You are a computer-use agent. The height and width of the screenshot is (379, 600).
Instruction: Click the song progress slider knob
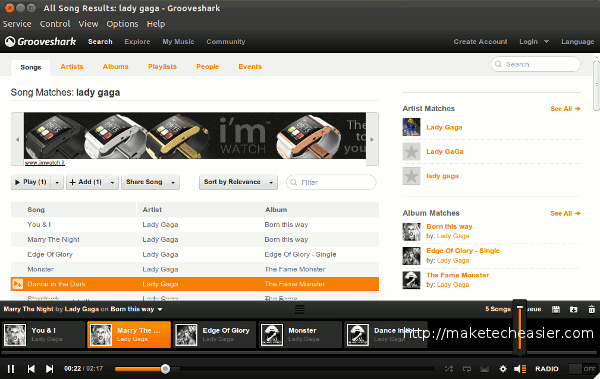point(165,369)
